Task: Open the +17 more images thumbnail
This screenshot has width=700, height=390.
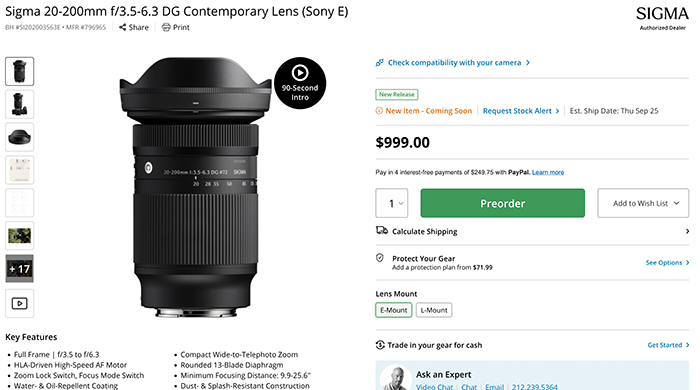Action: pos(20,269)
